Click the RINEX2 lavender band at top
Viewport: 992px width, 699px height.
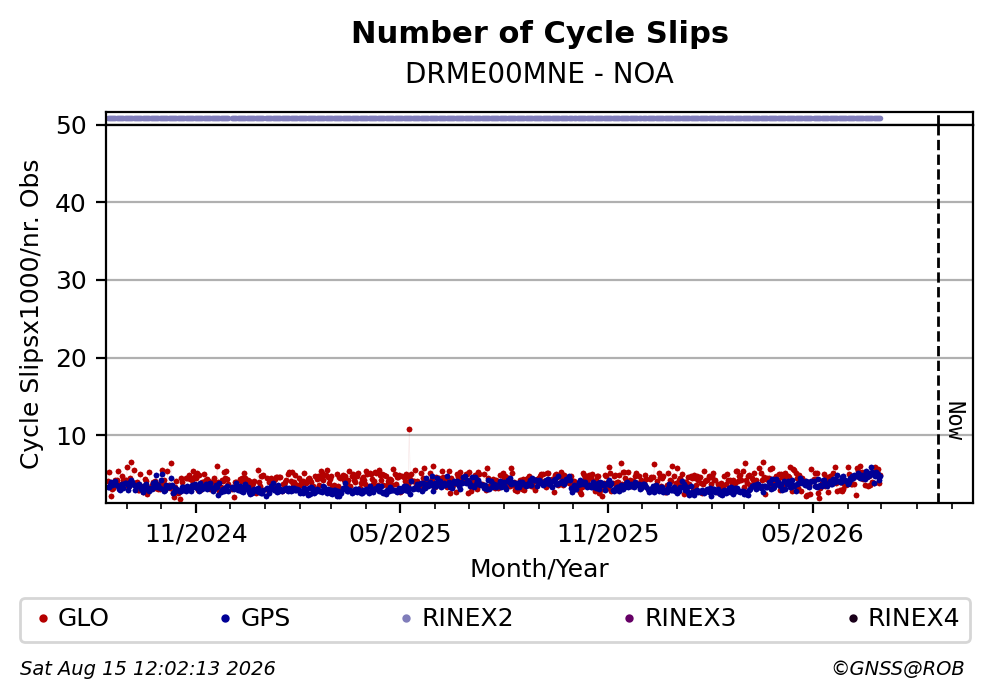coord(493,118)
